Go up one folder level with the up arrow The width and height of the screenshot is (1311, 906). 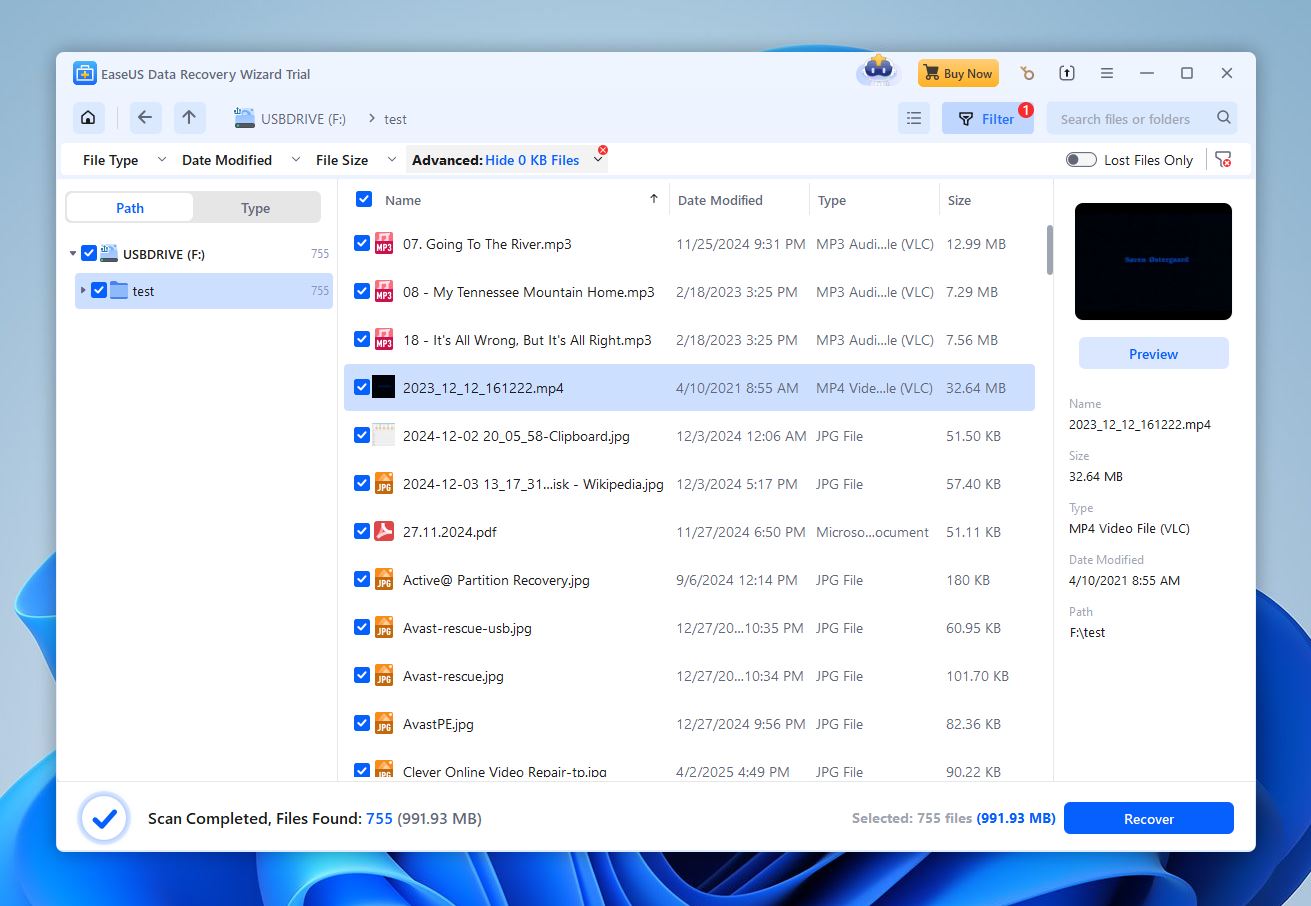point(189,117)
